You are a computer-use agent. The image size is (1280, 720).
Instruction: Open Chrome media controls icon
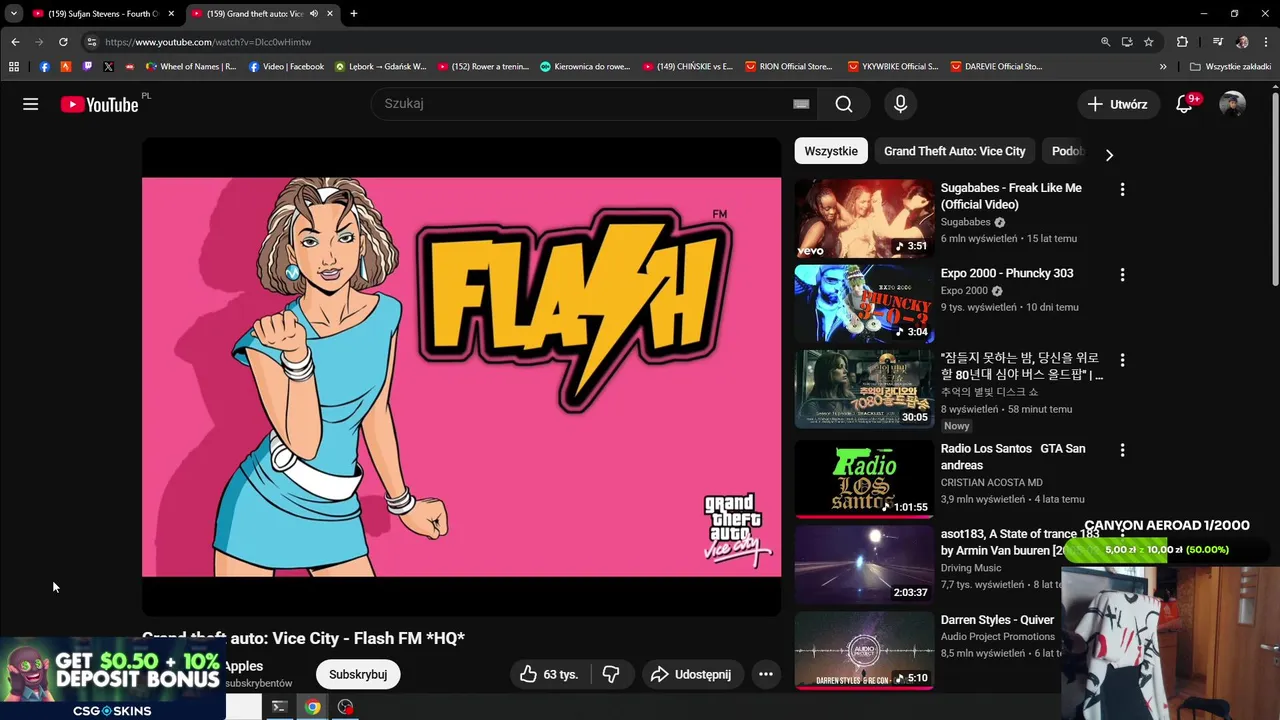point(1217,42)
